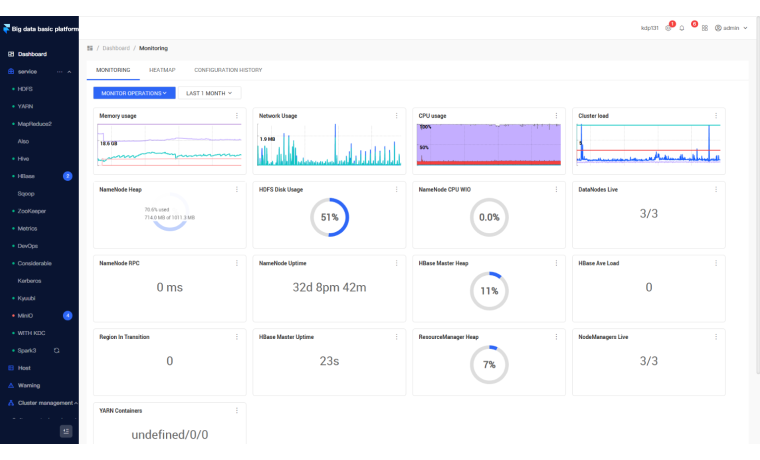Open the Memory usage widget kebab menu

pyautogui.click(x=237, y=115)
